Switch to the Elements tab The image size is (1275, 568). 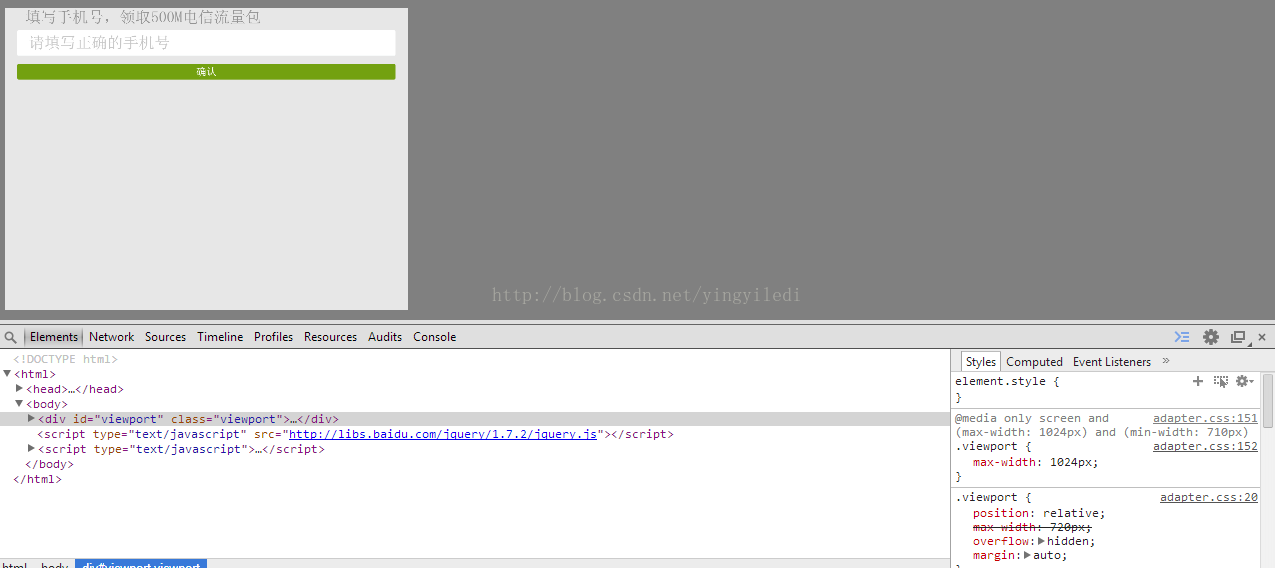tap(54, 337)
